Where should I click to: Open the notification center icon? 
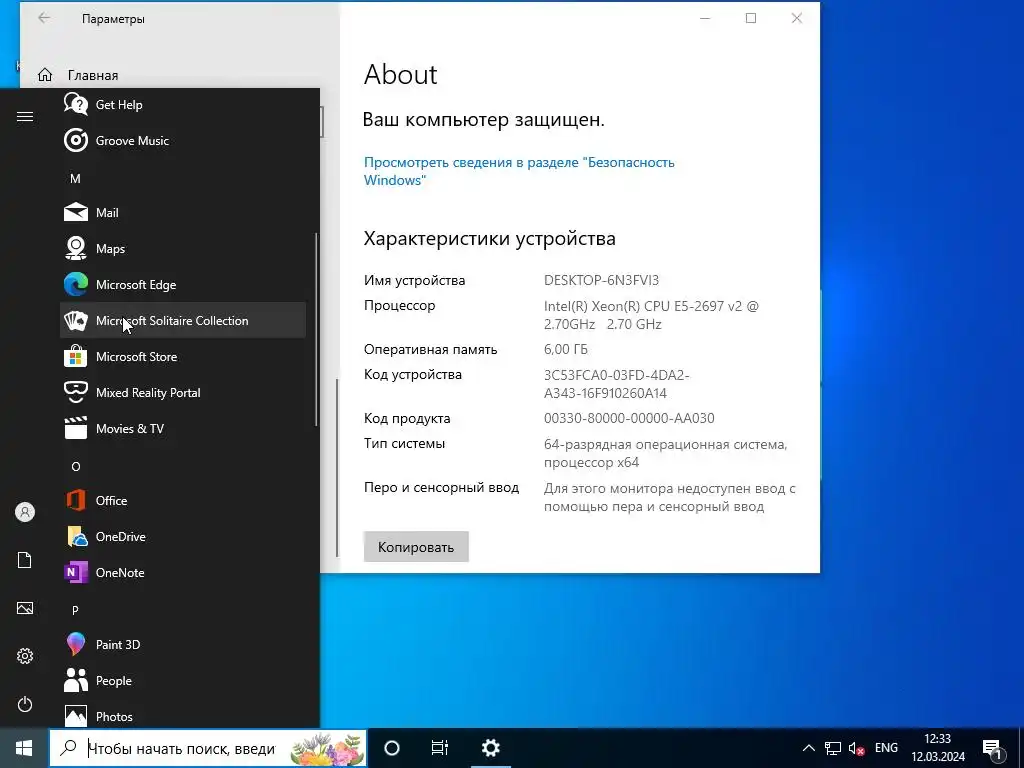[992, 748]
